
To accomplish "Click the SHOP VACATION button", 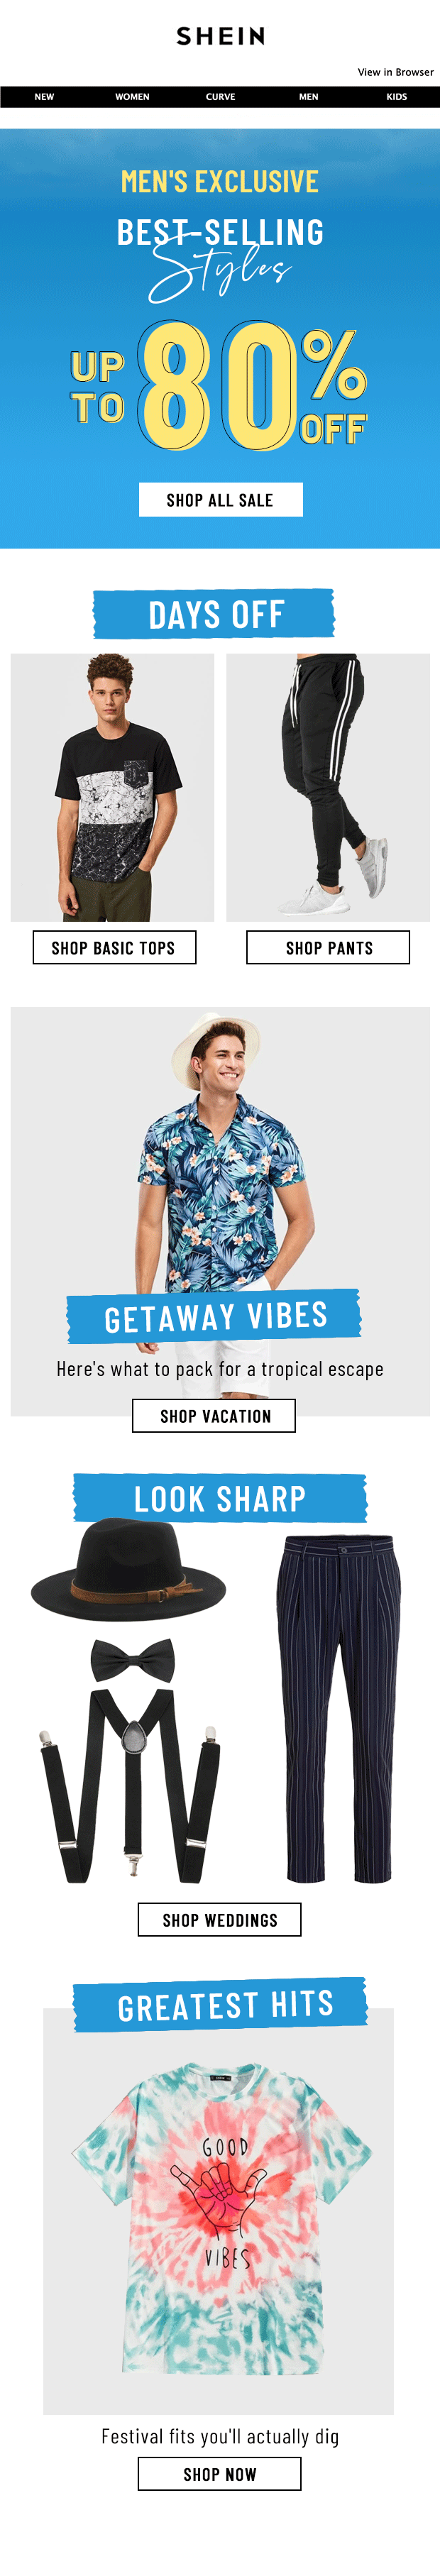I will click(x=214, y=1416).
